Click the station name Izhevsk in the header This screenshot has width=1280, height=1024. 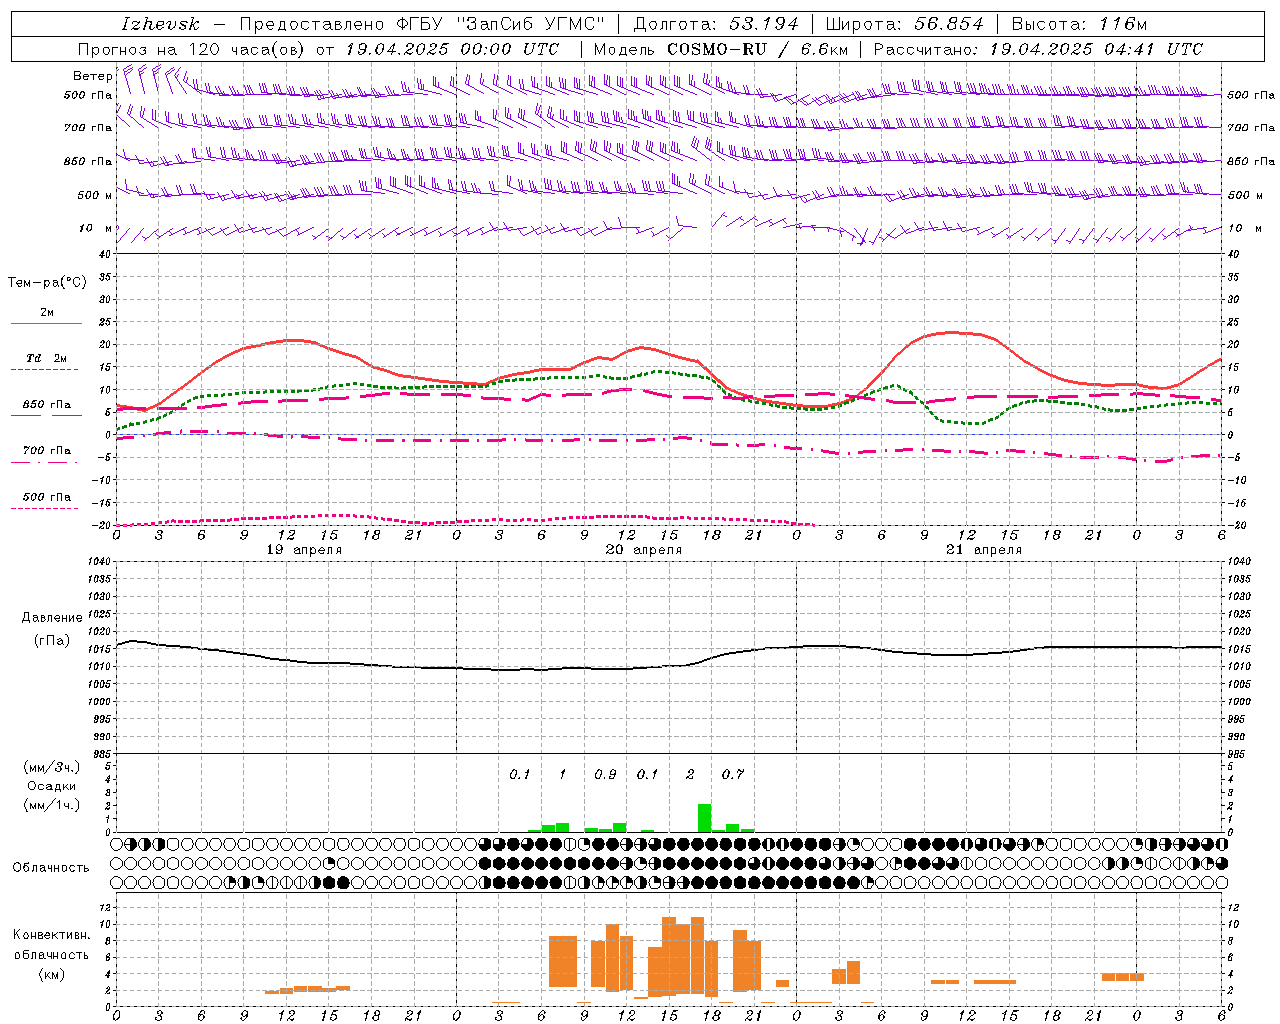[x=160, y=24]
